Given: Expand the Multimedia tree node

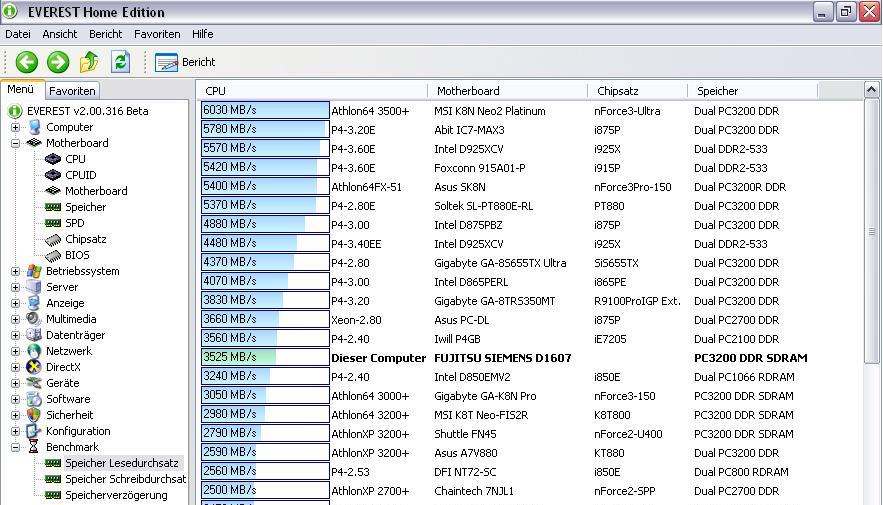Looking at the screenshot, I should pos(16,319).
